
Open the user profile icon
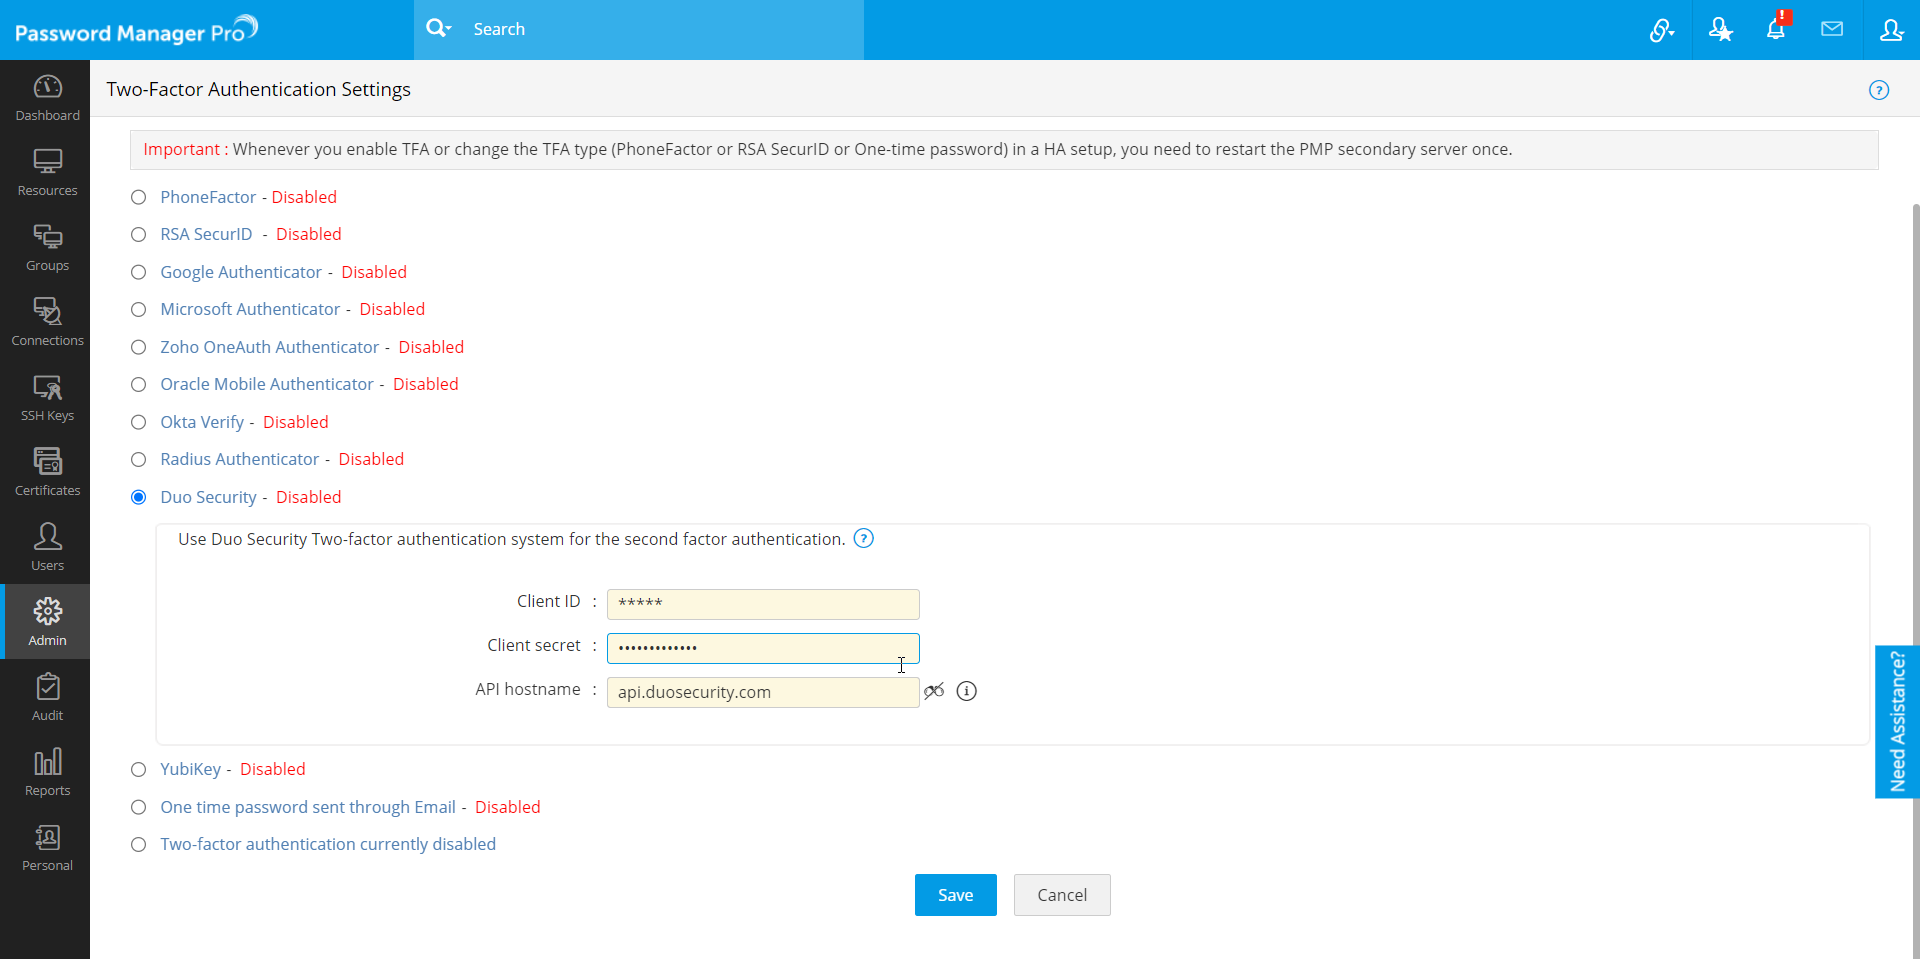coord(1891,30)
